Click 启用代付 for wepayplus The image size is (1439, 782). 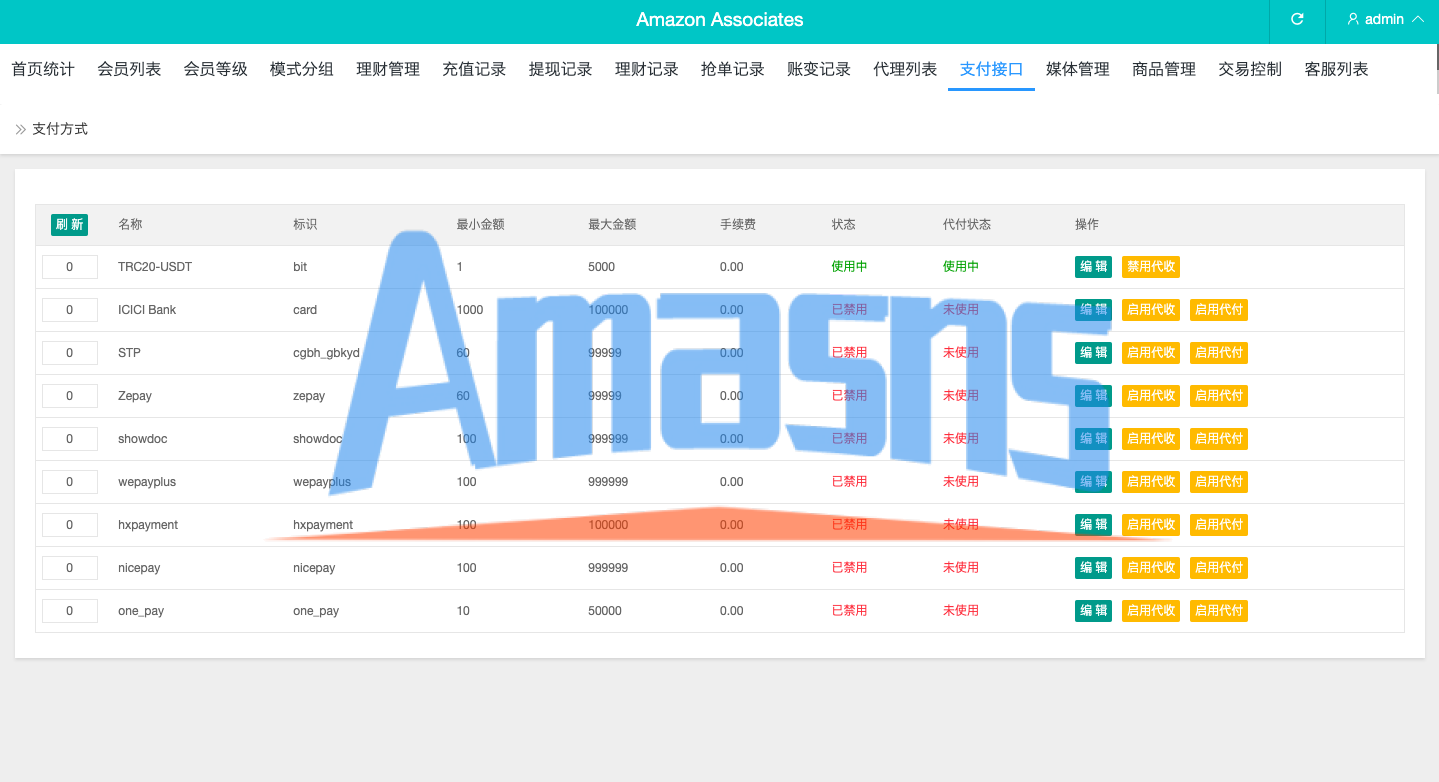(1219, 481)
